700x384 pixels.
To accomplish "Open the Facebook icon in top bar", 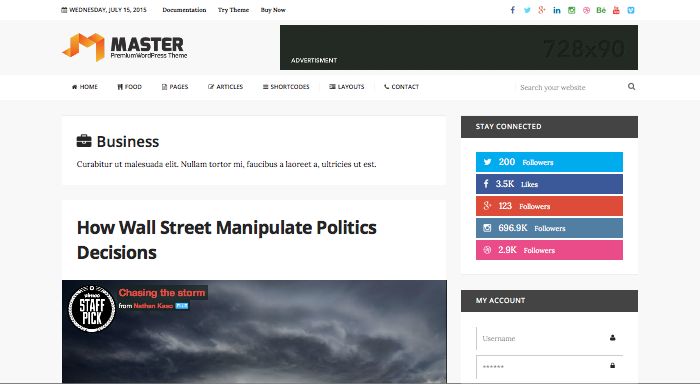I will (512, 10).
